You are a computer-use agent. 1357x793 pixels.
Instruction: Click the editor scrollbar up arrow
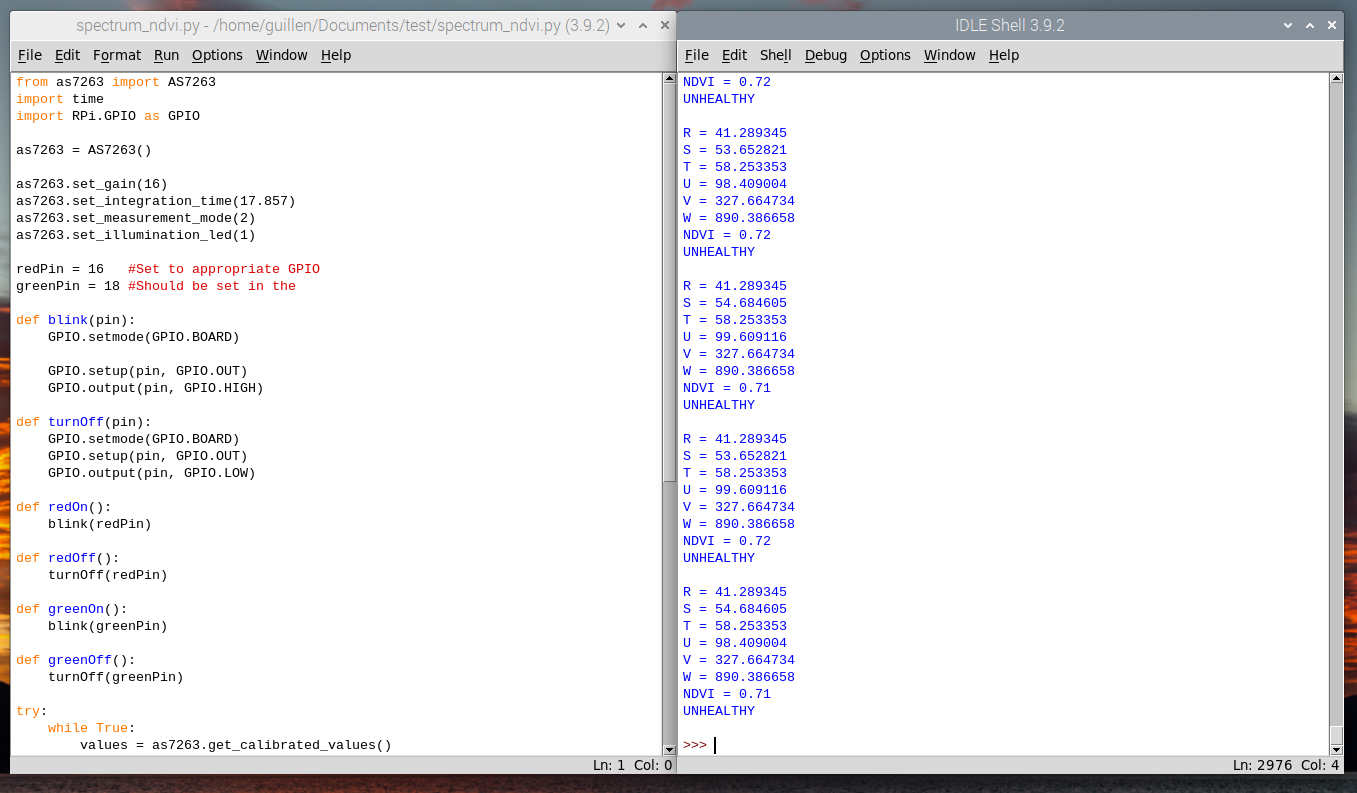[669, 79]
